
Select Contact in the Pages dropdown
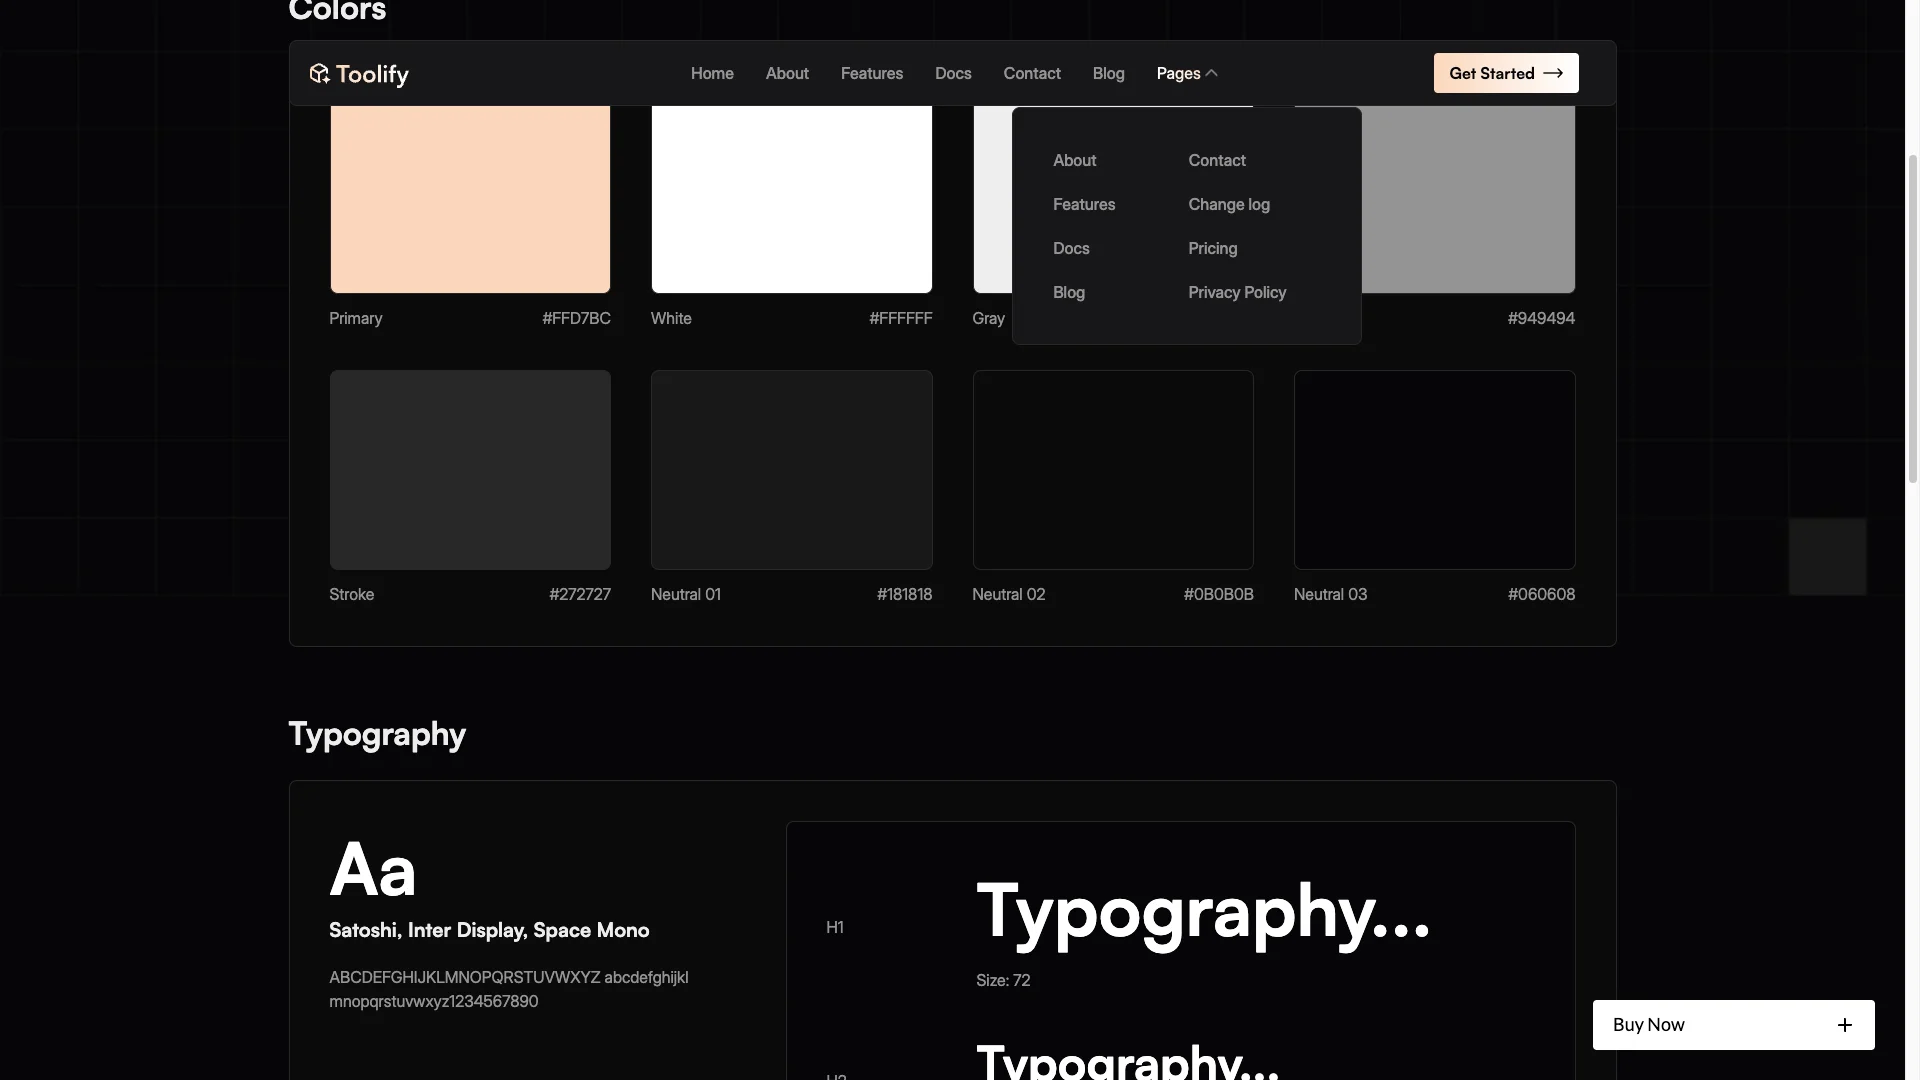1217,160
